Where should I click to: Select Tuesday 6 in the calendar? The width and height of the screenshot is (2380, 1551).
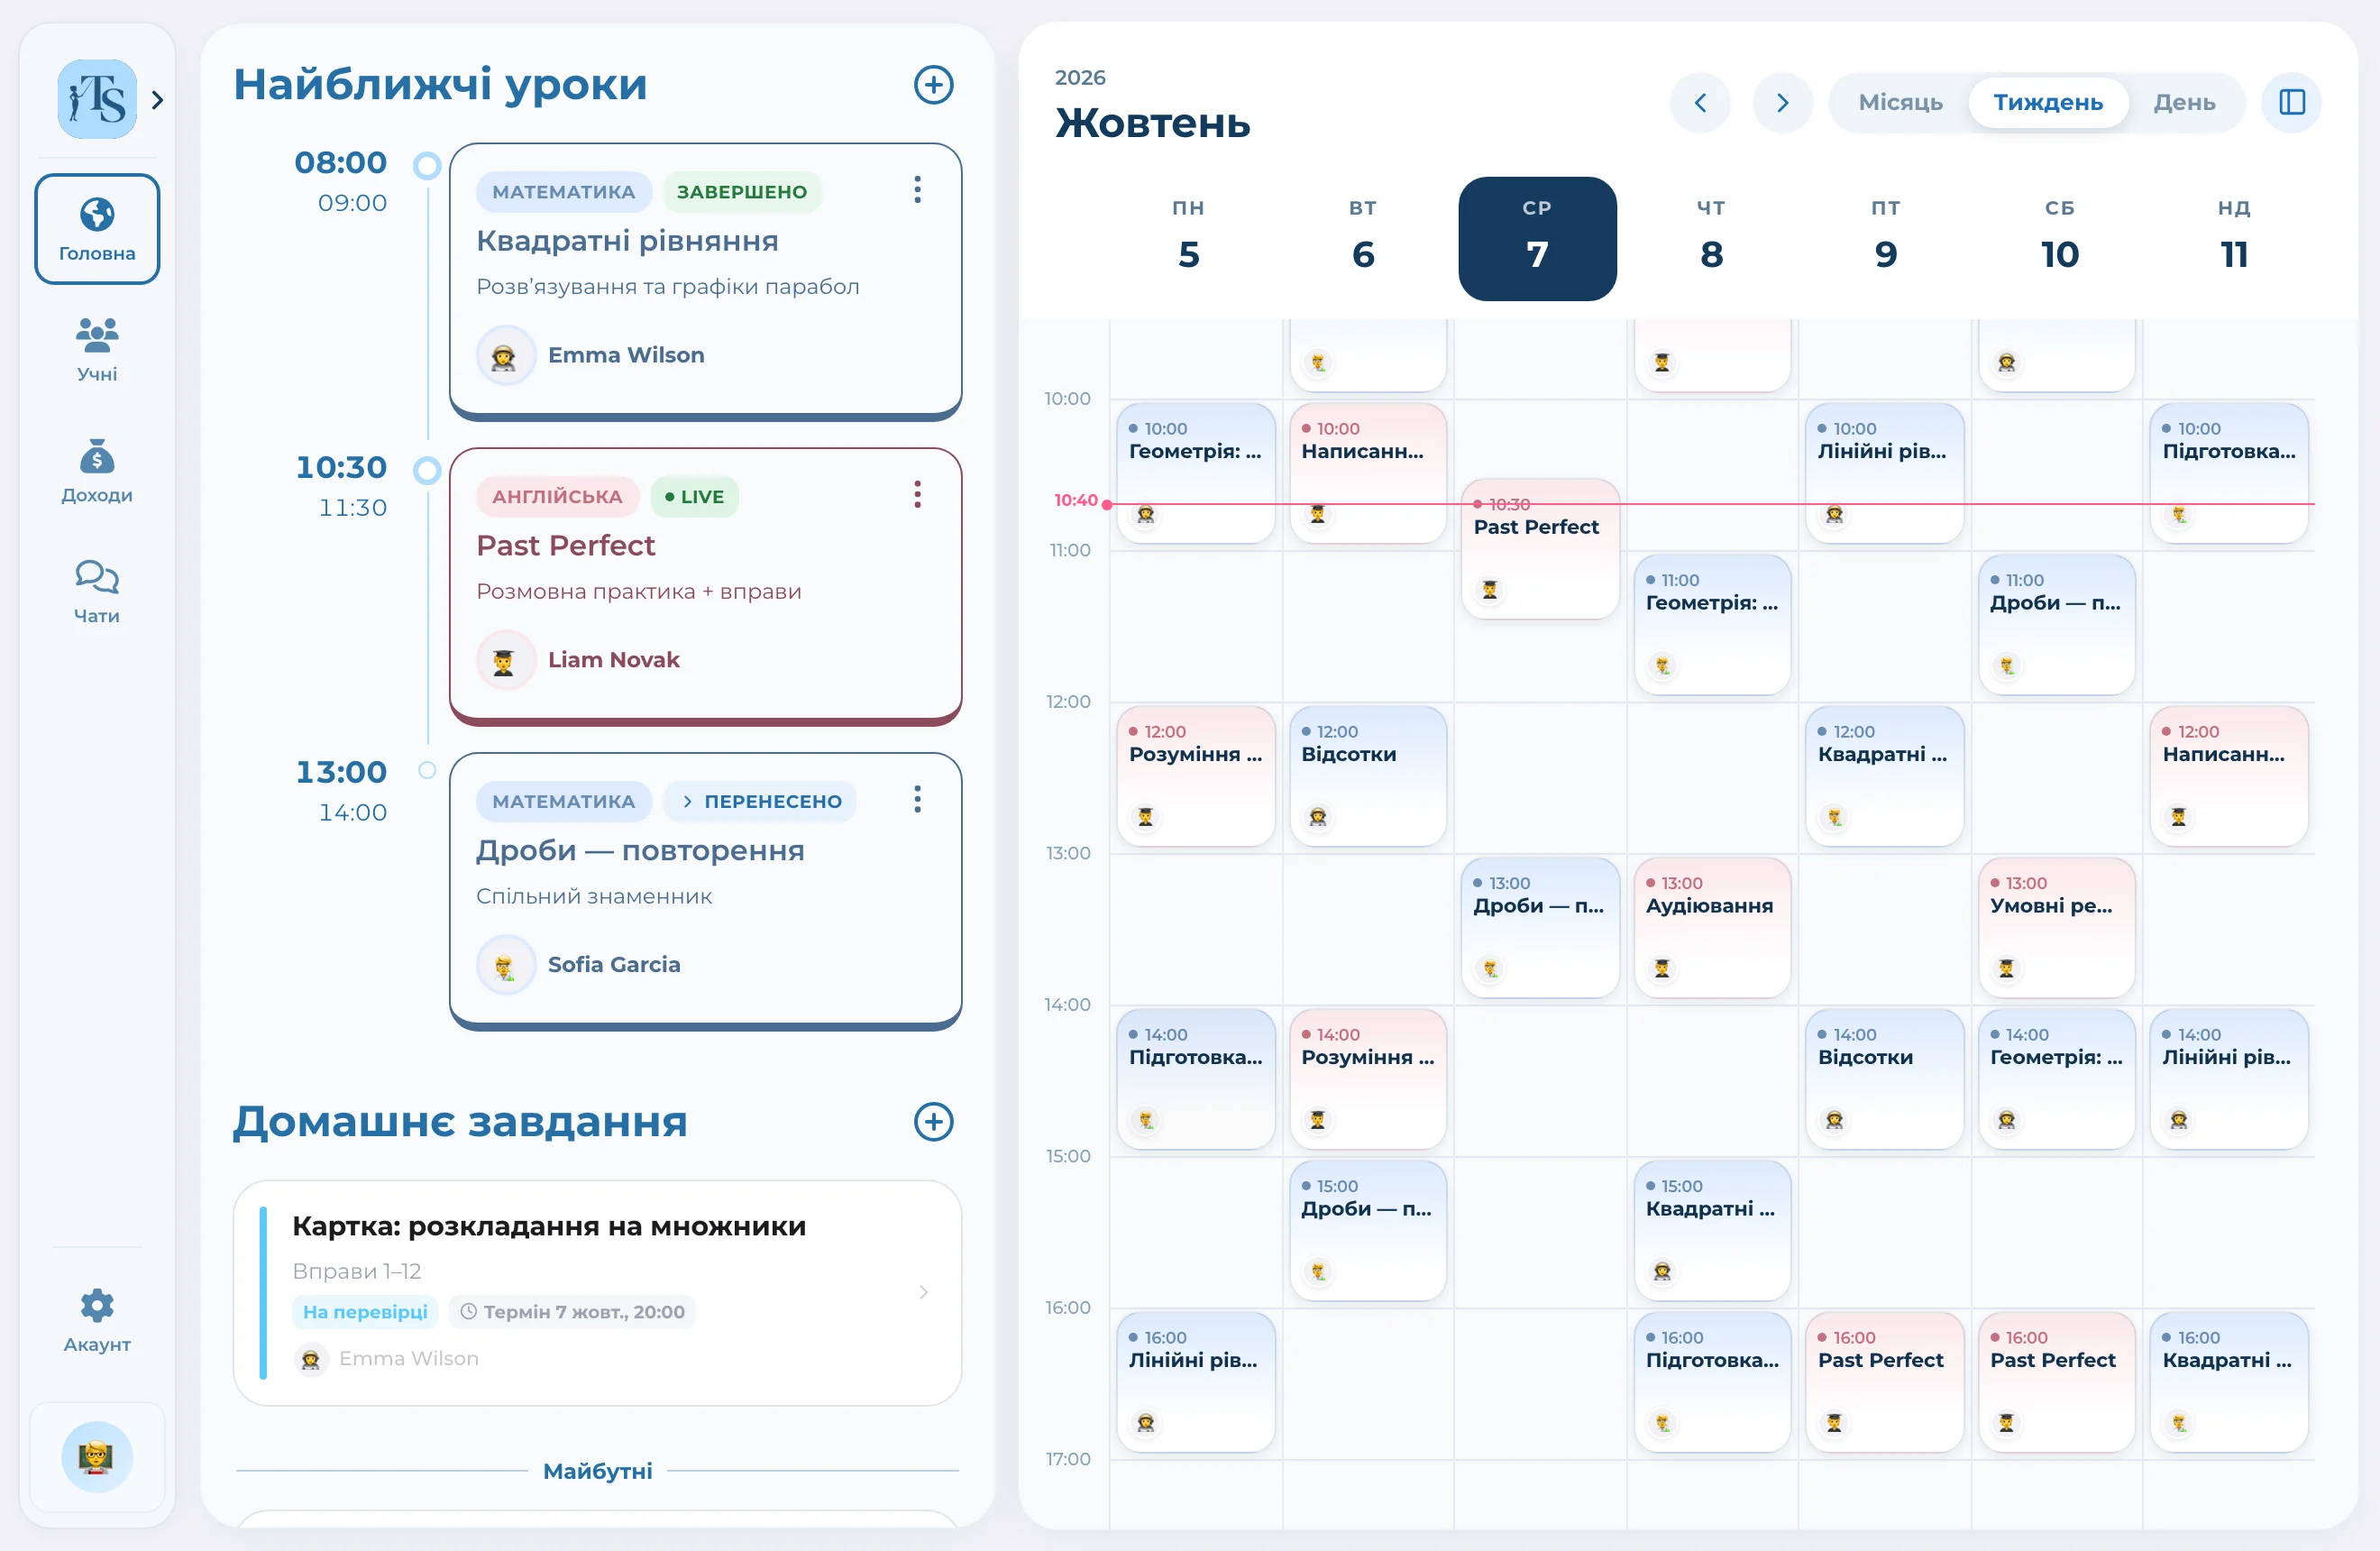click(1363, 239)
